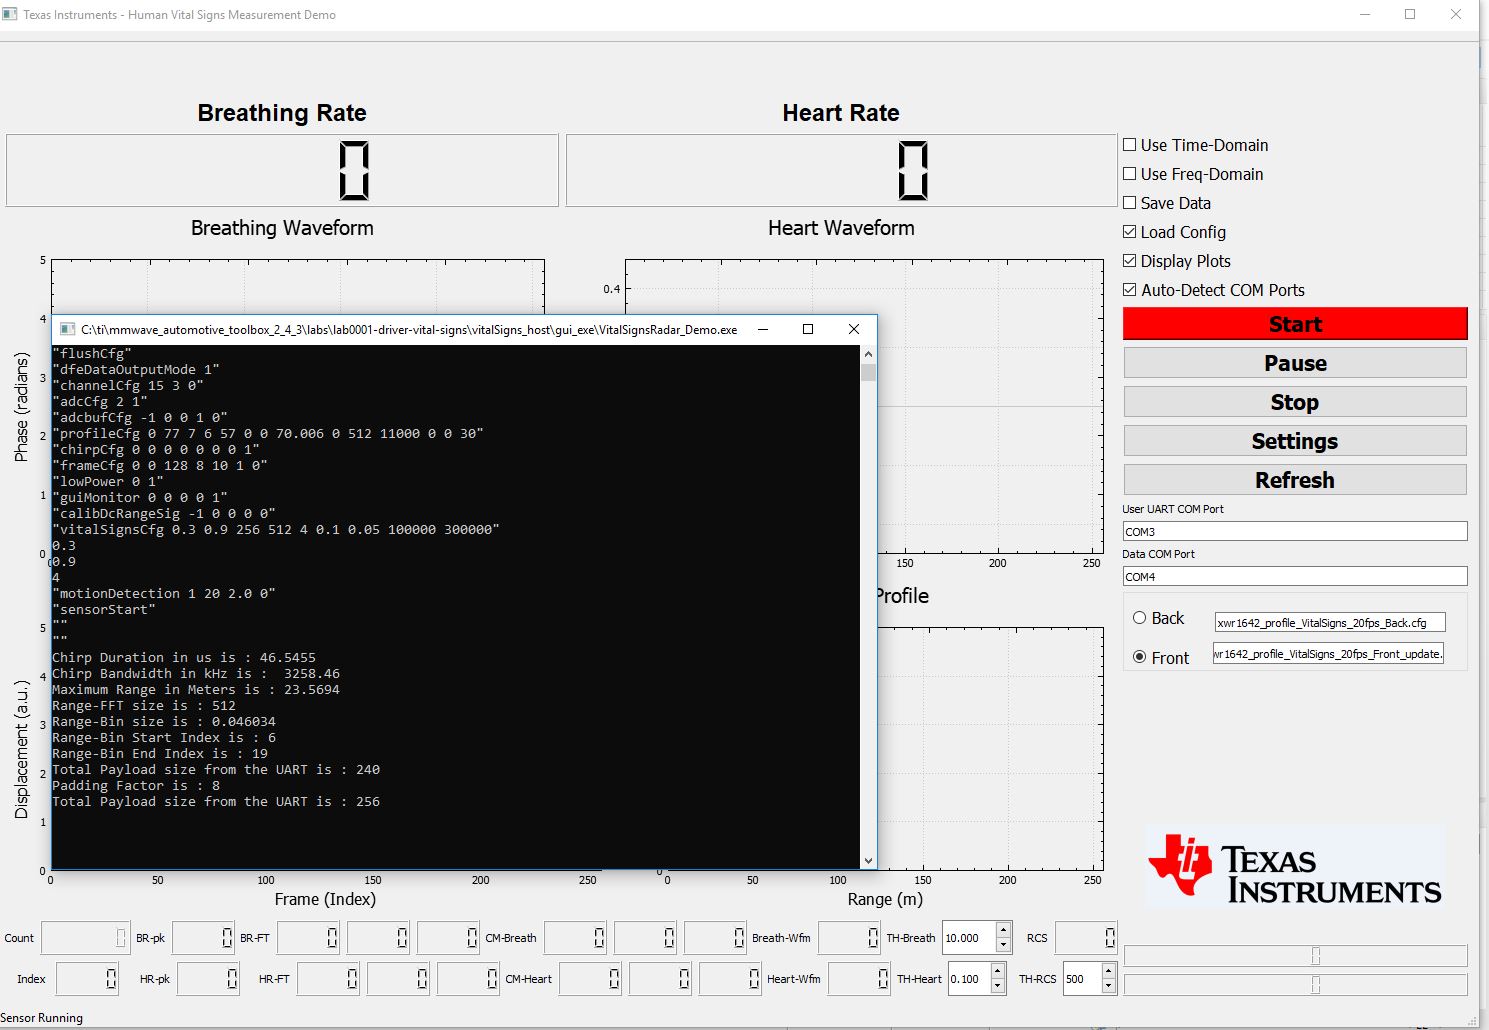Click the "Heart Waveform" plot title
This screenshot has height=1030, width=1489.
(x=841, y=228)
